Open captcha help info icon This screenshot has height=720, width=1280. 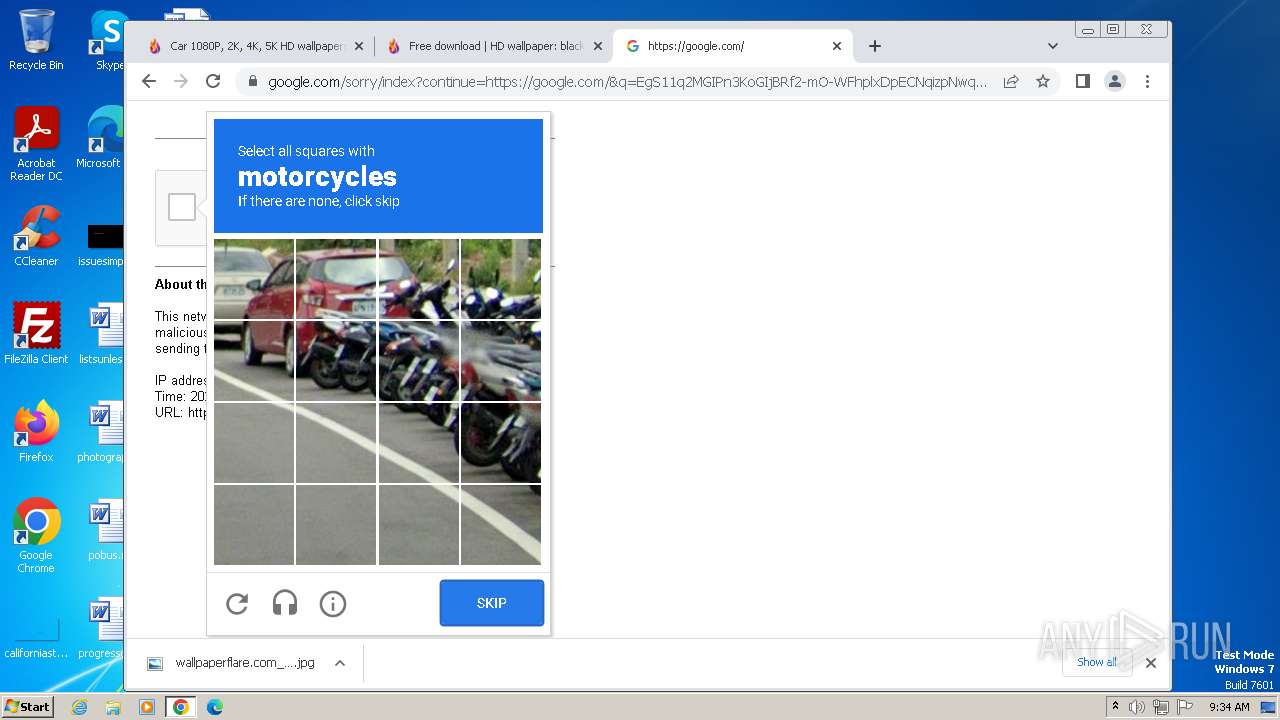click(x=333, y=603)
